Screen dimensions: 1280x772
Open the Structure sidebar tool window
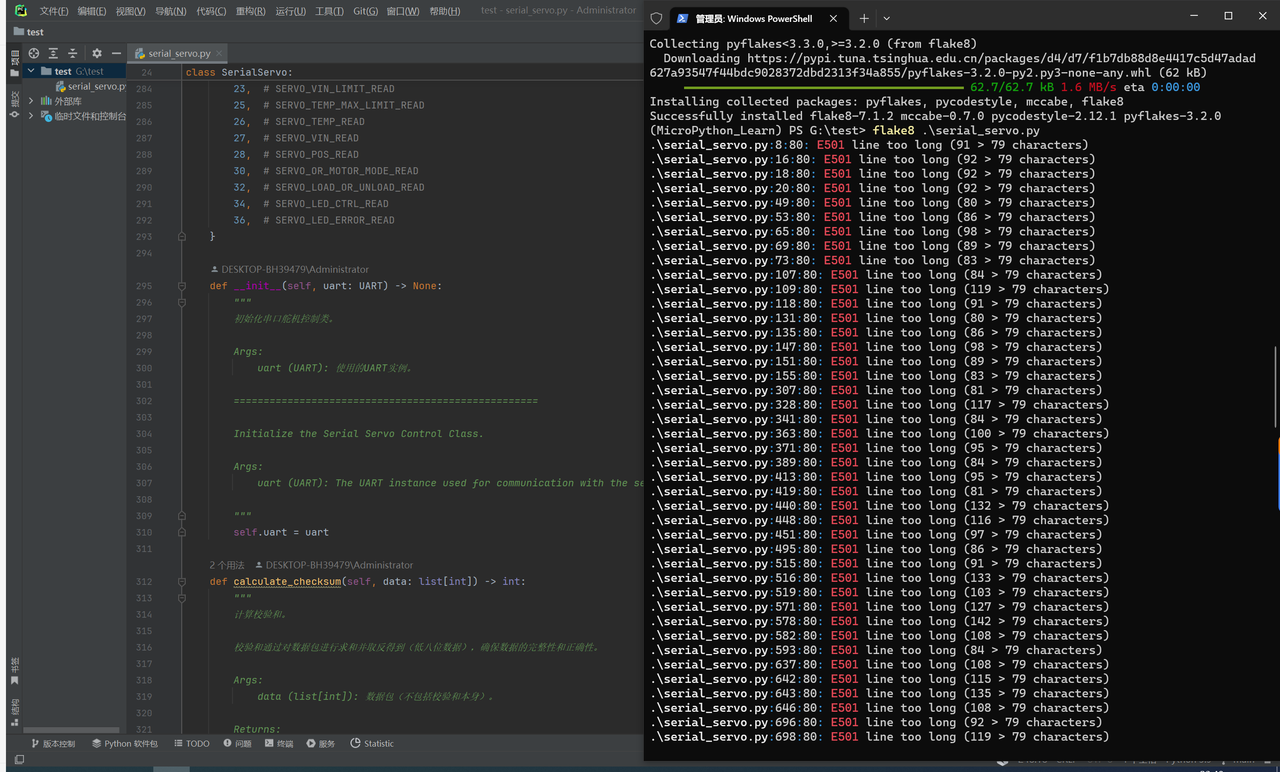click(x=14, y=712)
